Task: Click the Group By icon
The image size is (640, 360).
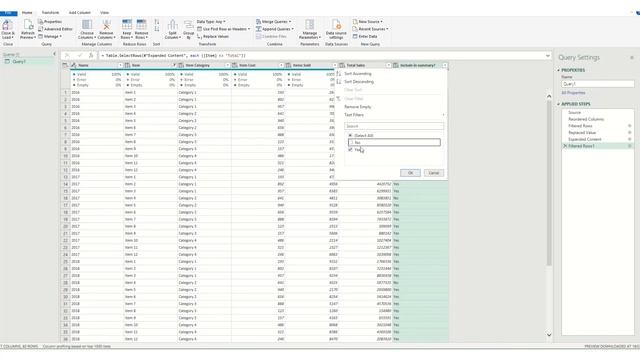Action: [189, 25]
